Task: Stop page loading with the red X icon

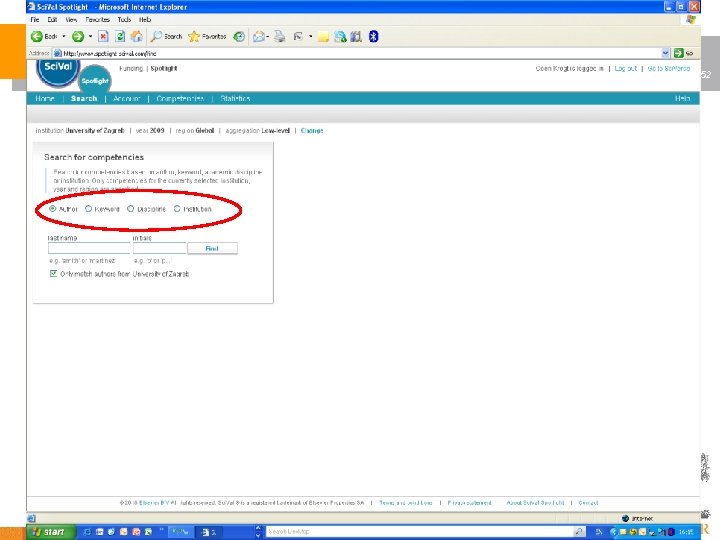Action: (x=103, y=37)
